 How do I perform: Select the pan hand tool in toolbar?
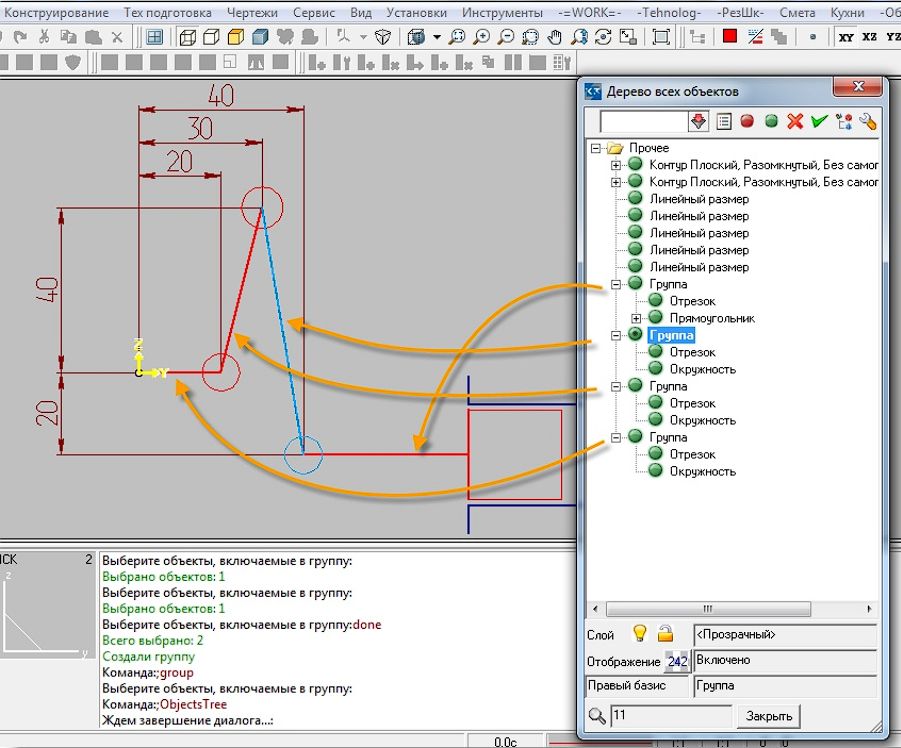click(555, 37)
